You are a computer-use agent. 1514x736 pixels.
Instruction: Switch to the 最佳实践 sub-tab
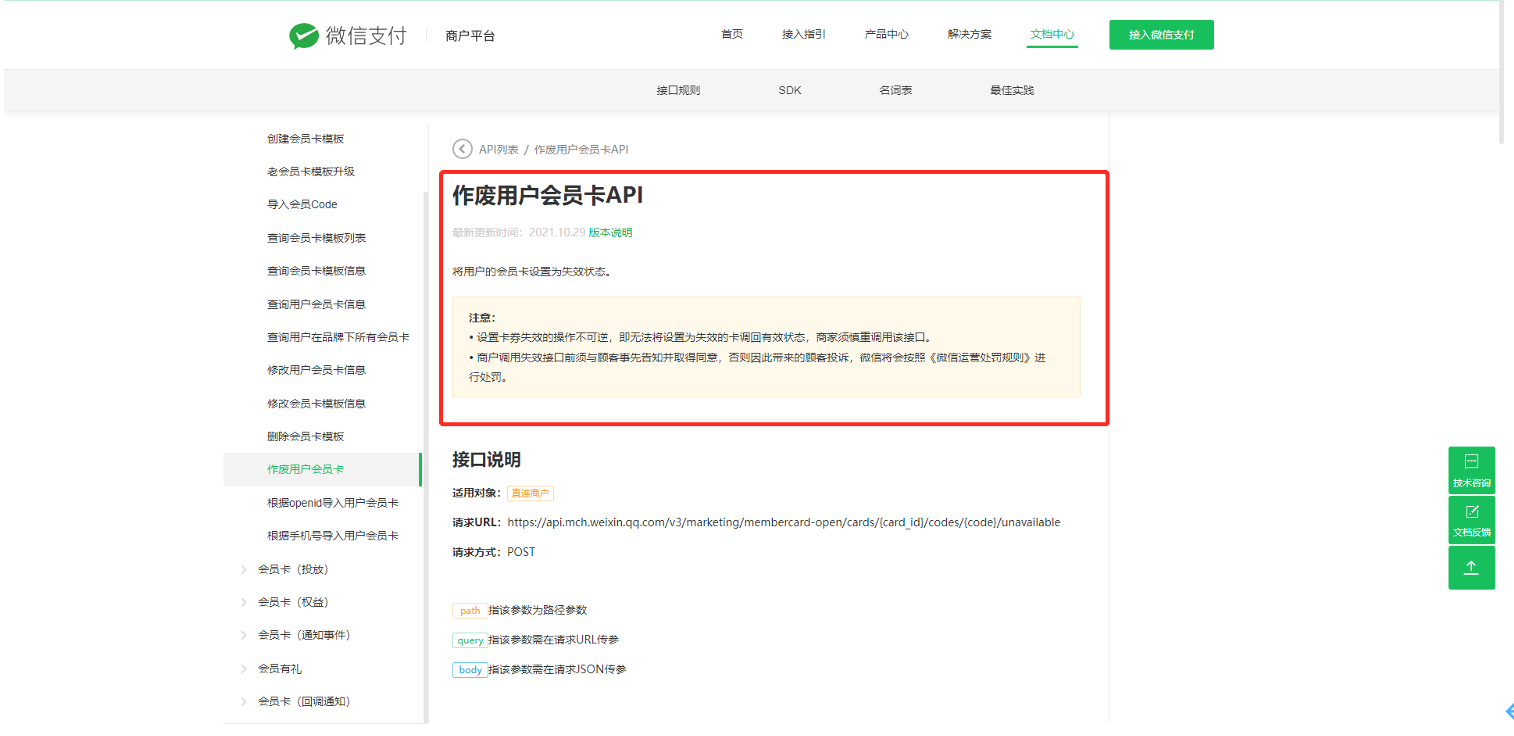pyautogui.click(x=1012, y=90)
